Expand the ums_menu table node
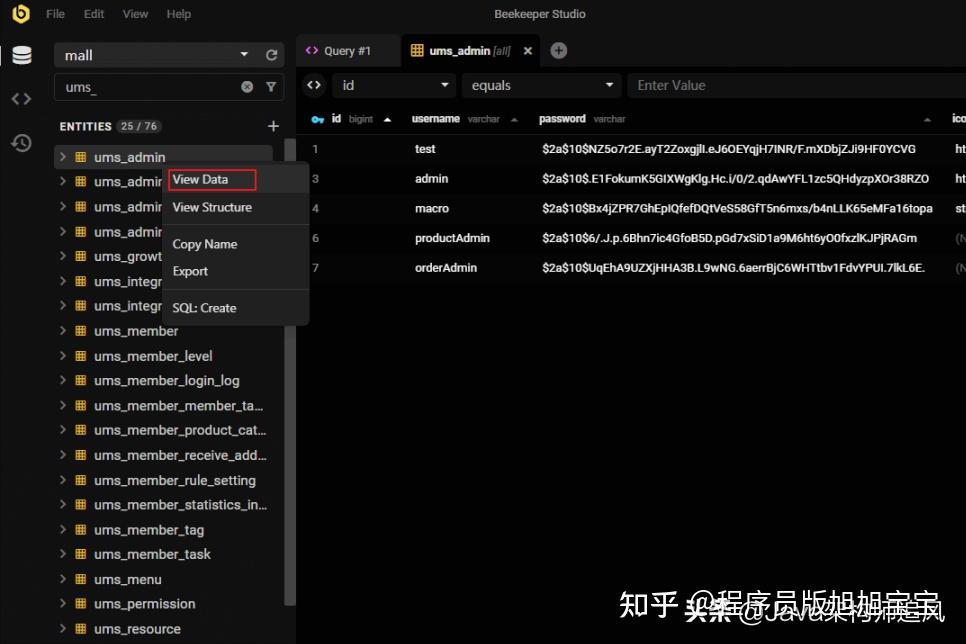Viewport: 966px width, 644px height. pos(62,579)
